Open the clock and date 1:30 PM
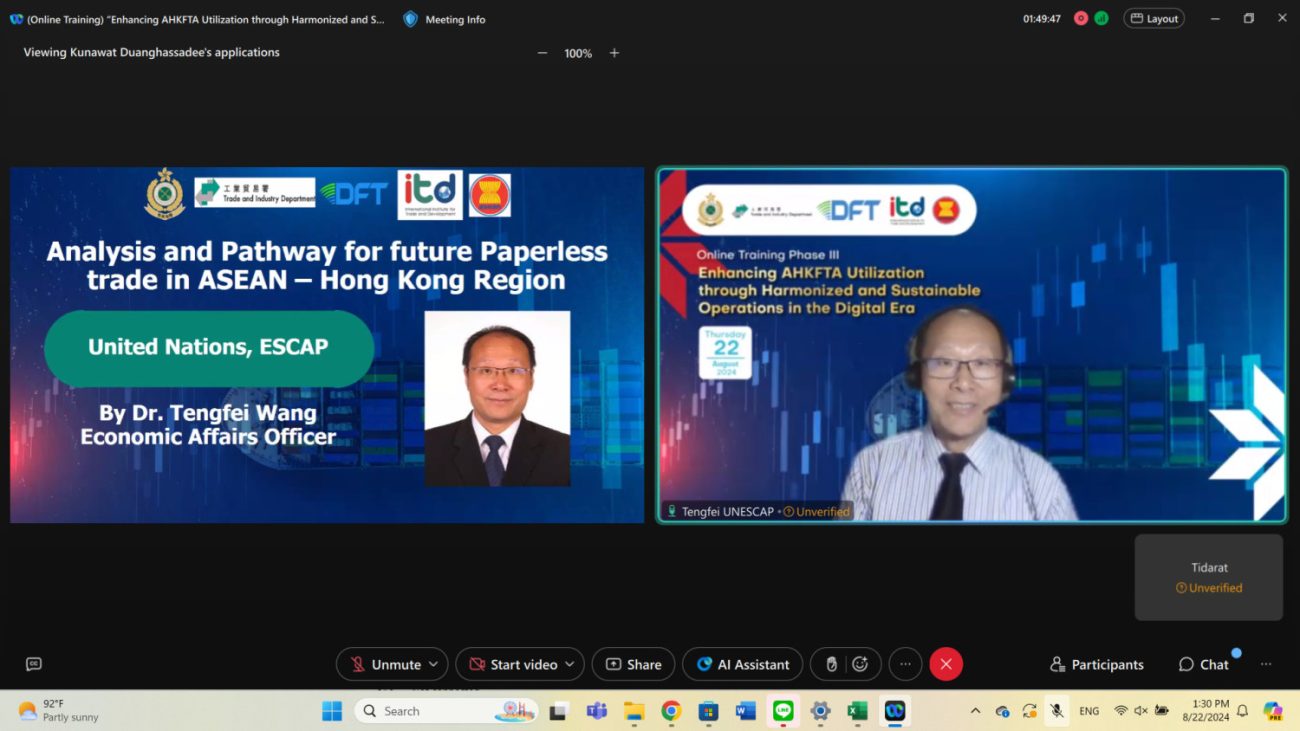 pos(1205,711)
